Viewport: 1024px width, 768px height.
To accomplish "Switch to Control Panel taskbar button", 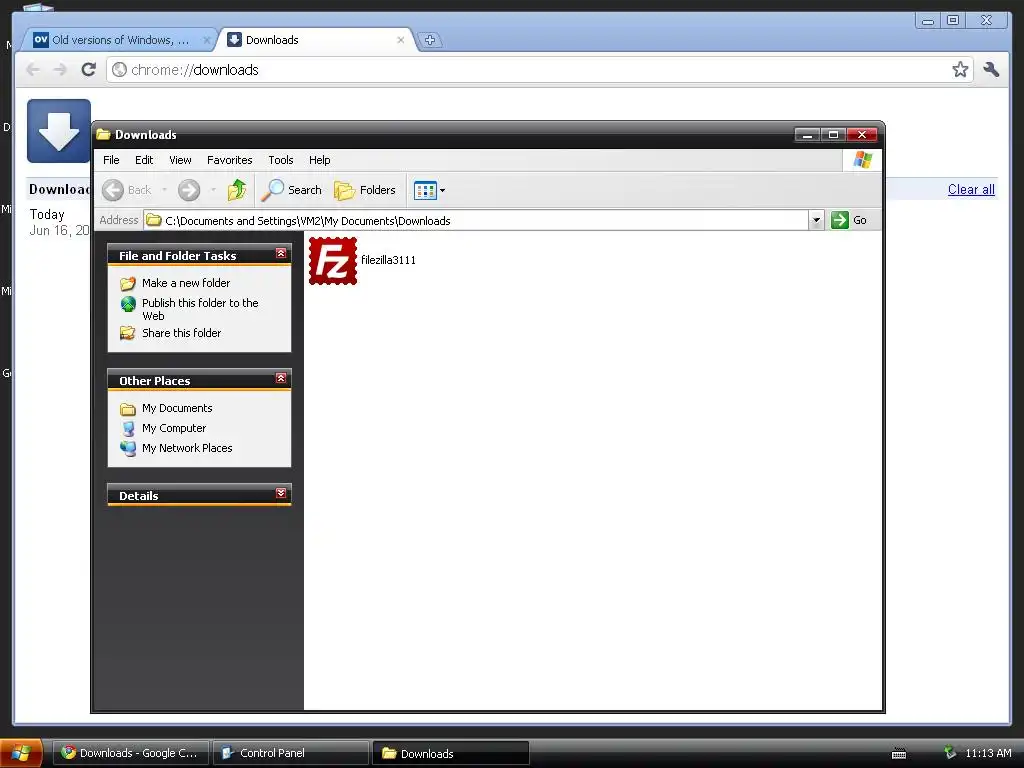I will (291, 753).
